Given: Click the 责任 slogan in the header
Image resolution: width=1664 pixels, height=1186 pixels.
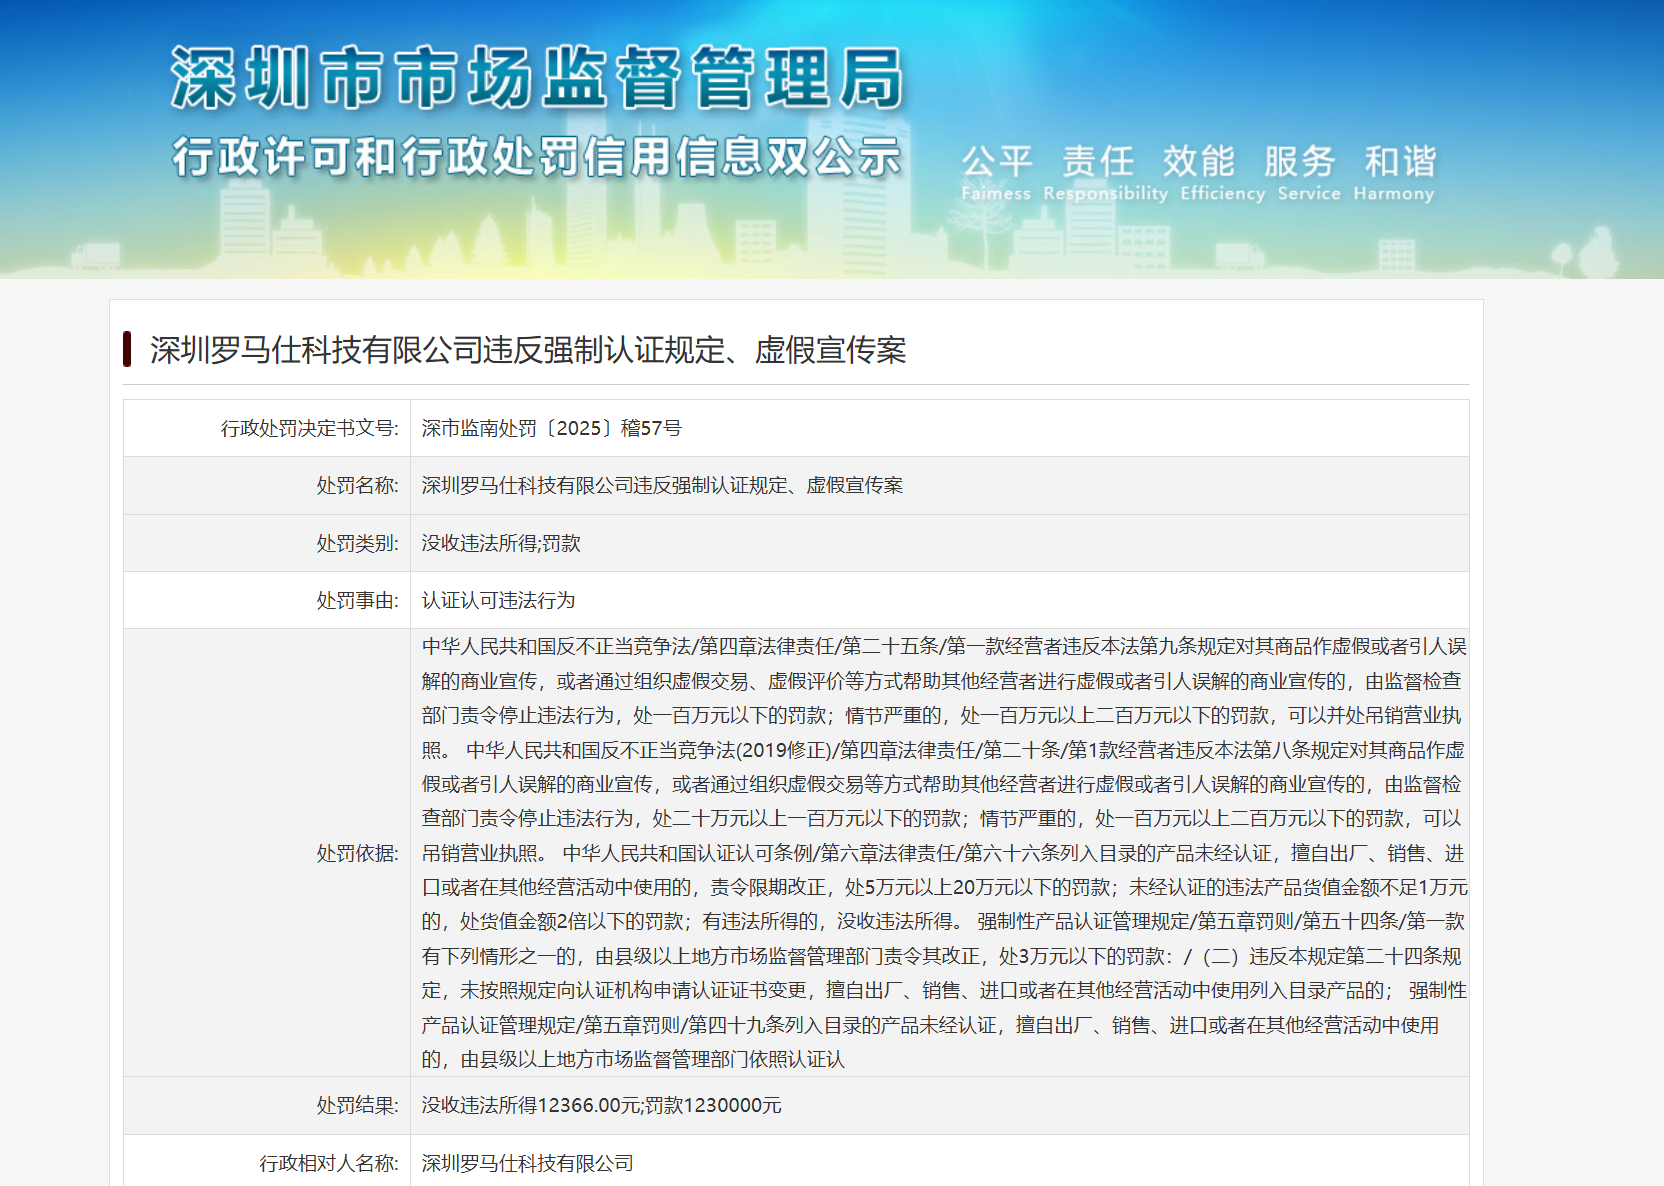Looking at the screenshot, I should point(1100,161).
